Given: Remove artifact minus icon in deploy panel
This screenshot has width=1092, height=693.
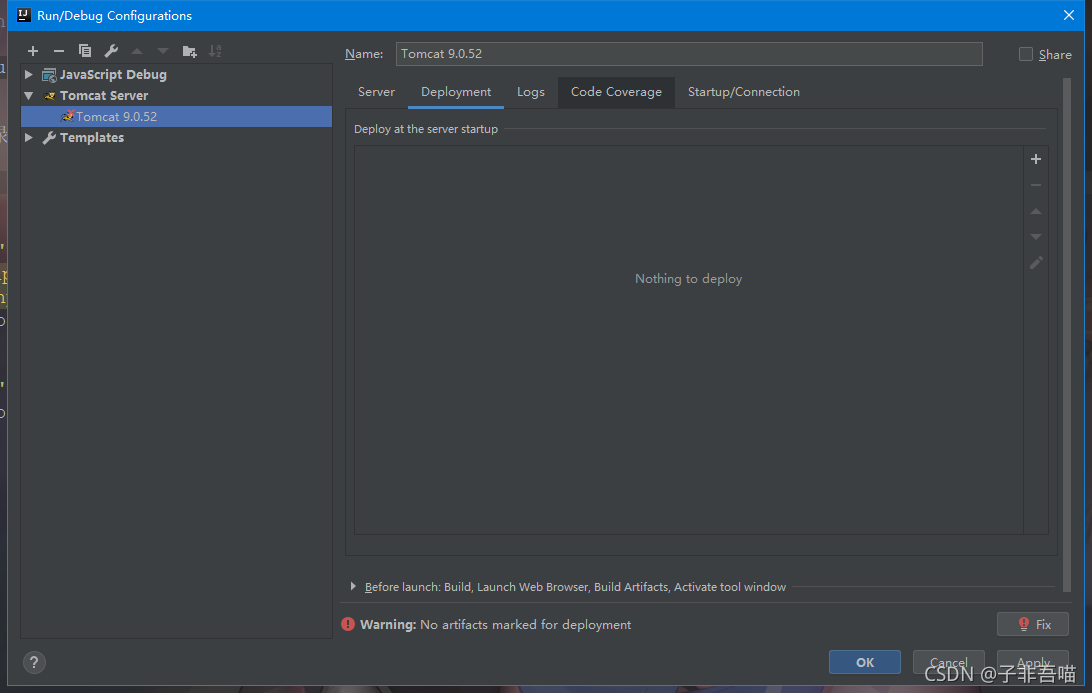Looking at the screenshot, I should tap(1036, 185).
